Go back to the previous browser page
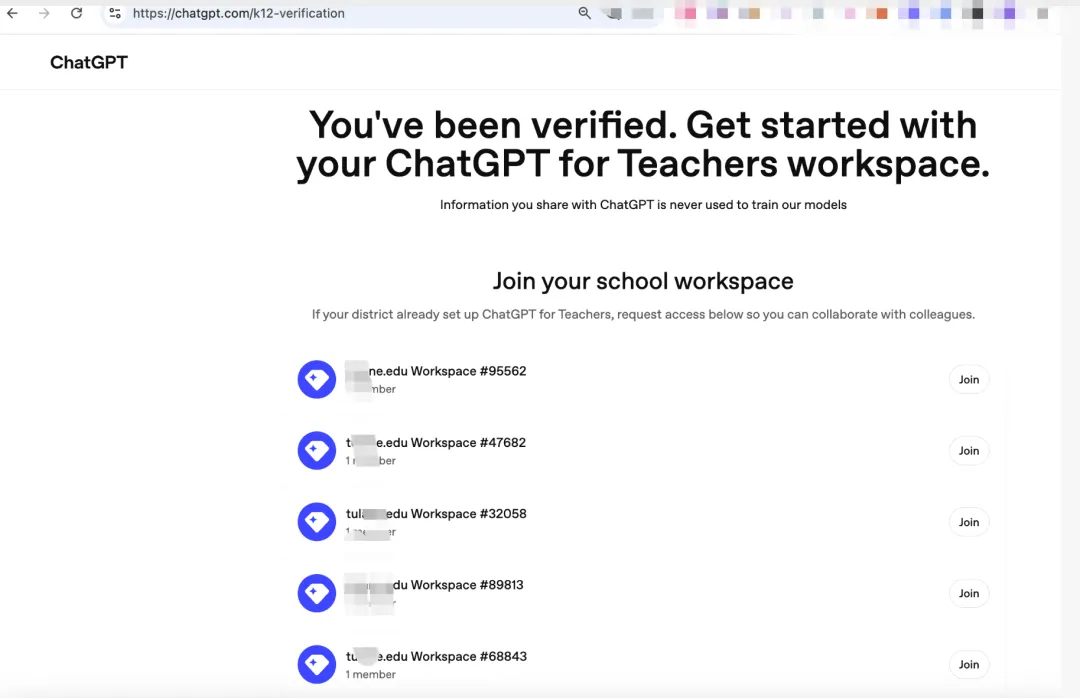 click(12, 13)
